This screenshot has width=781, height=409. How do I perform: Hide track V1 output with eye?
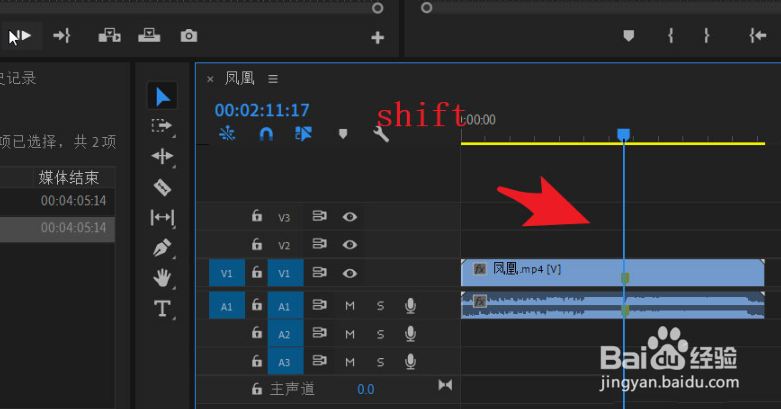[x=350, y=273]
